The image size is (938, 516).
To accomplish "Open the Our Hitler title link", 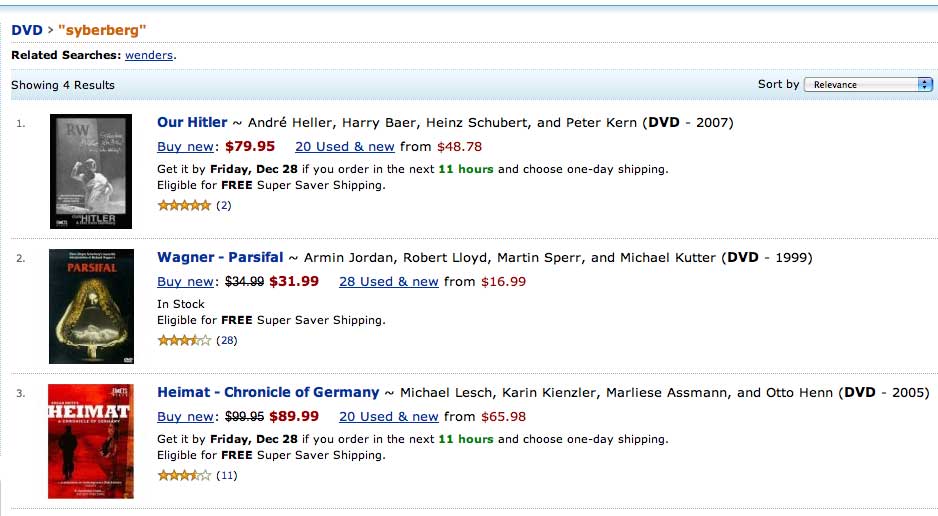I will (192, 123).
